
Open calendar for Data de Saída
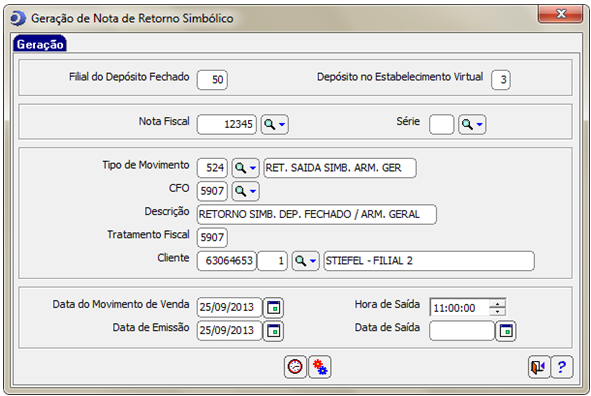tap(505, 331)
